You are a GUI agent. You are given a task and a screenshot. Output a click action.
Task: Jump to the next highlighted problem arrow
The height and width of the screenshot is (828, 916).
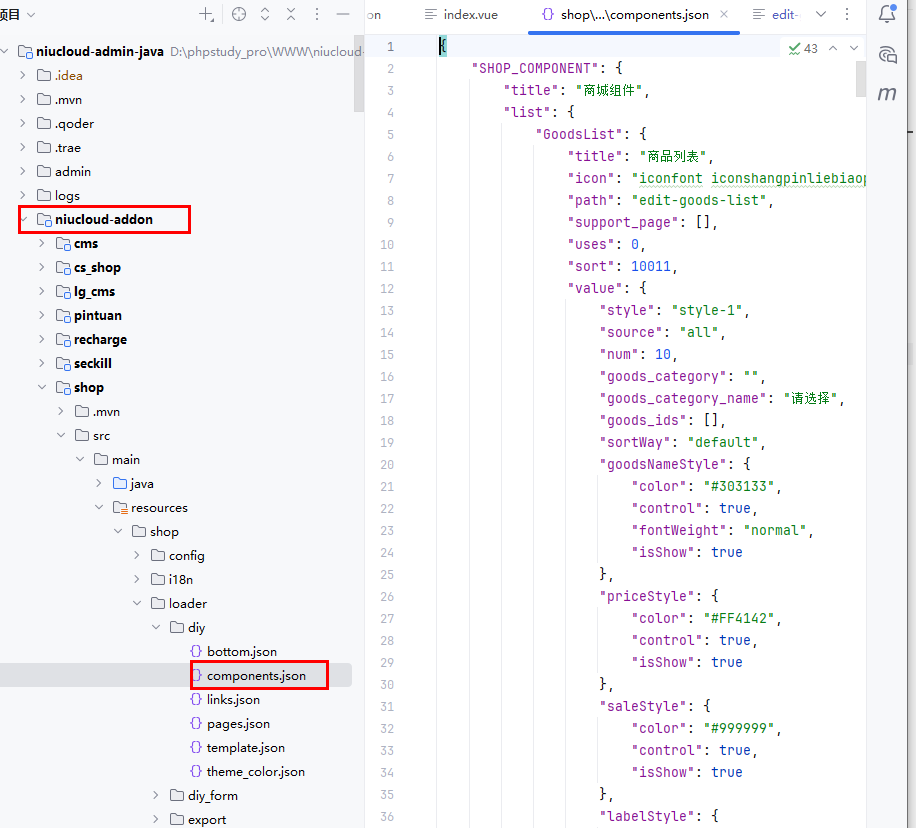854,48
